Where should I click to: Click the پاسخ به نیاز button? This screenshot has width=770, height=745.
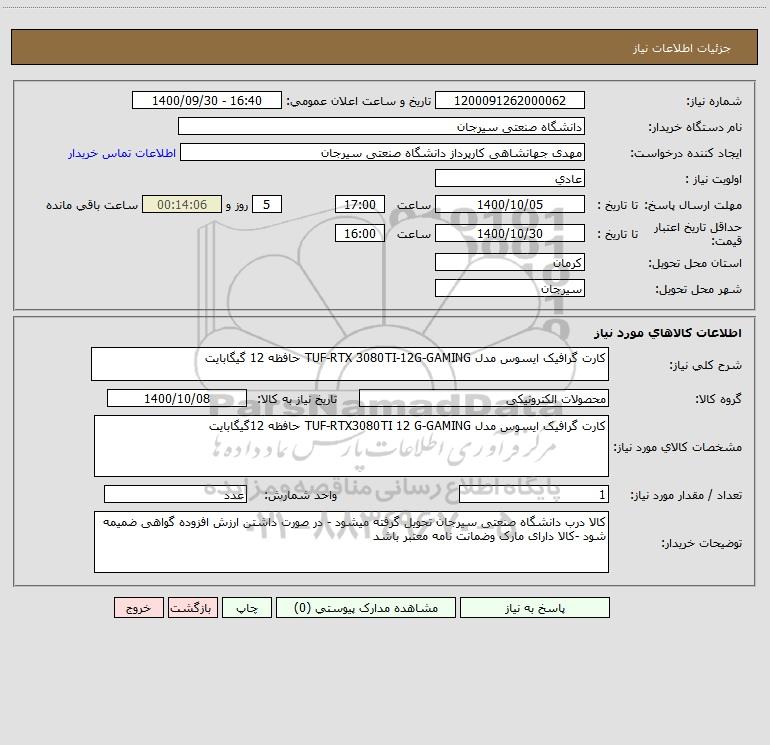click(x=534, y=607)
